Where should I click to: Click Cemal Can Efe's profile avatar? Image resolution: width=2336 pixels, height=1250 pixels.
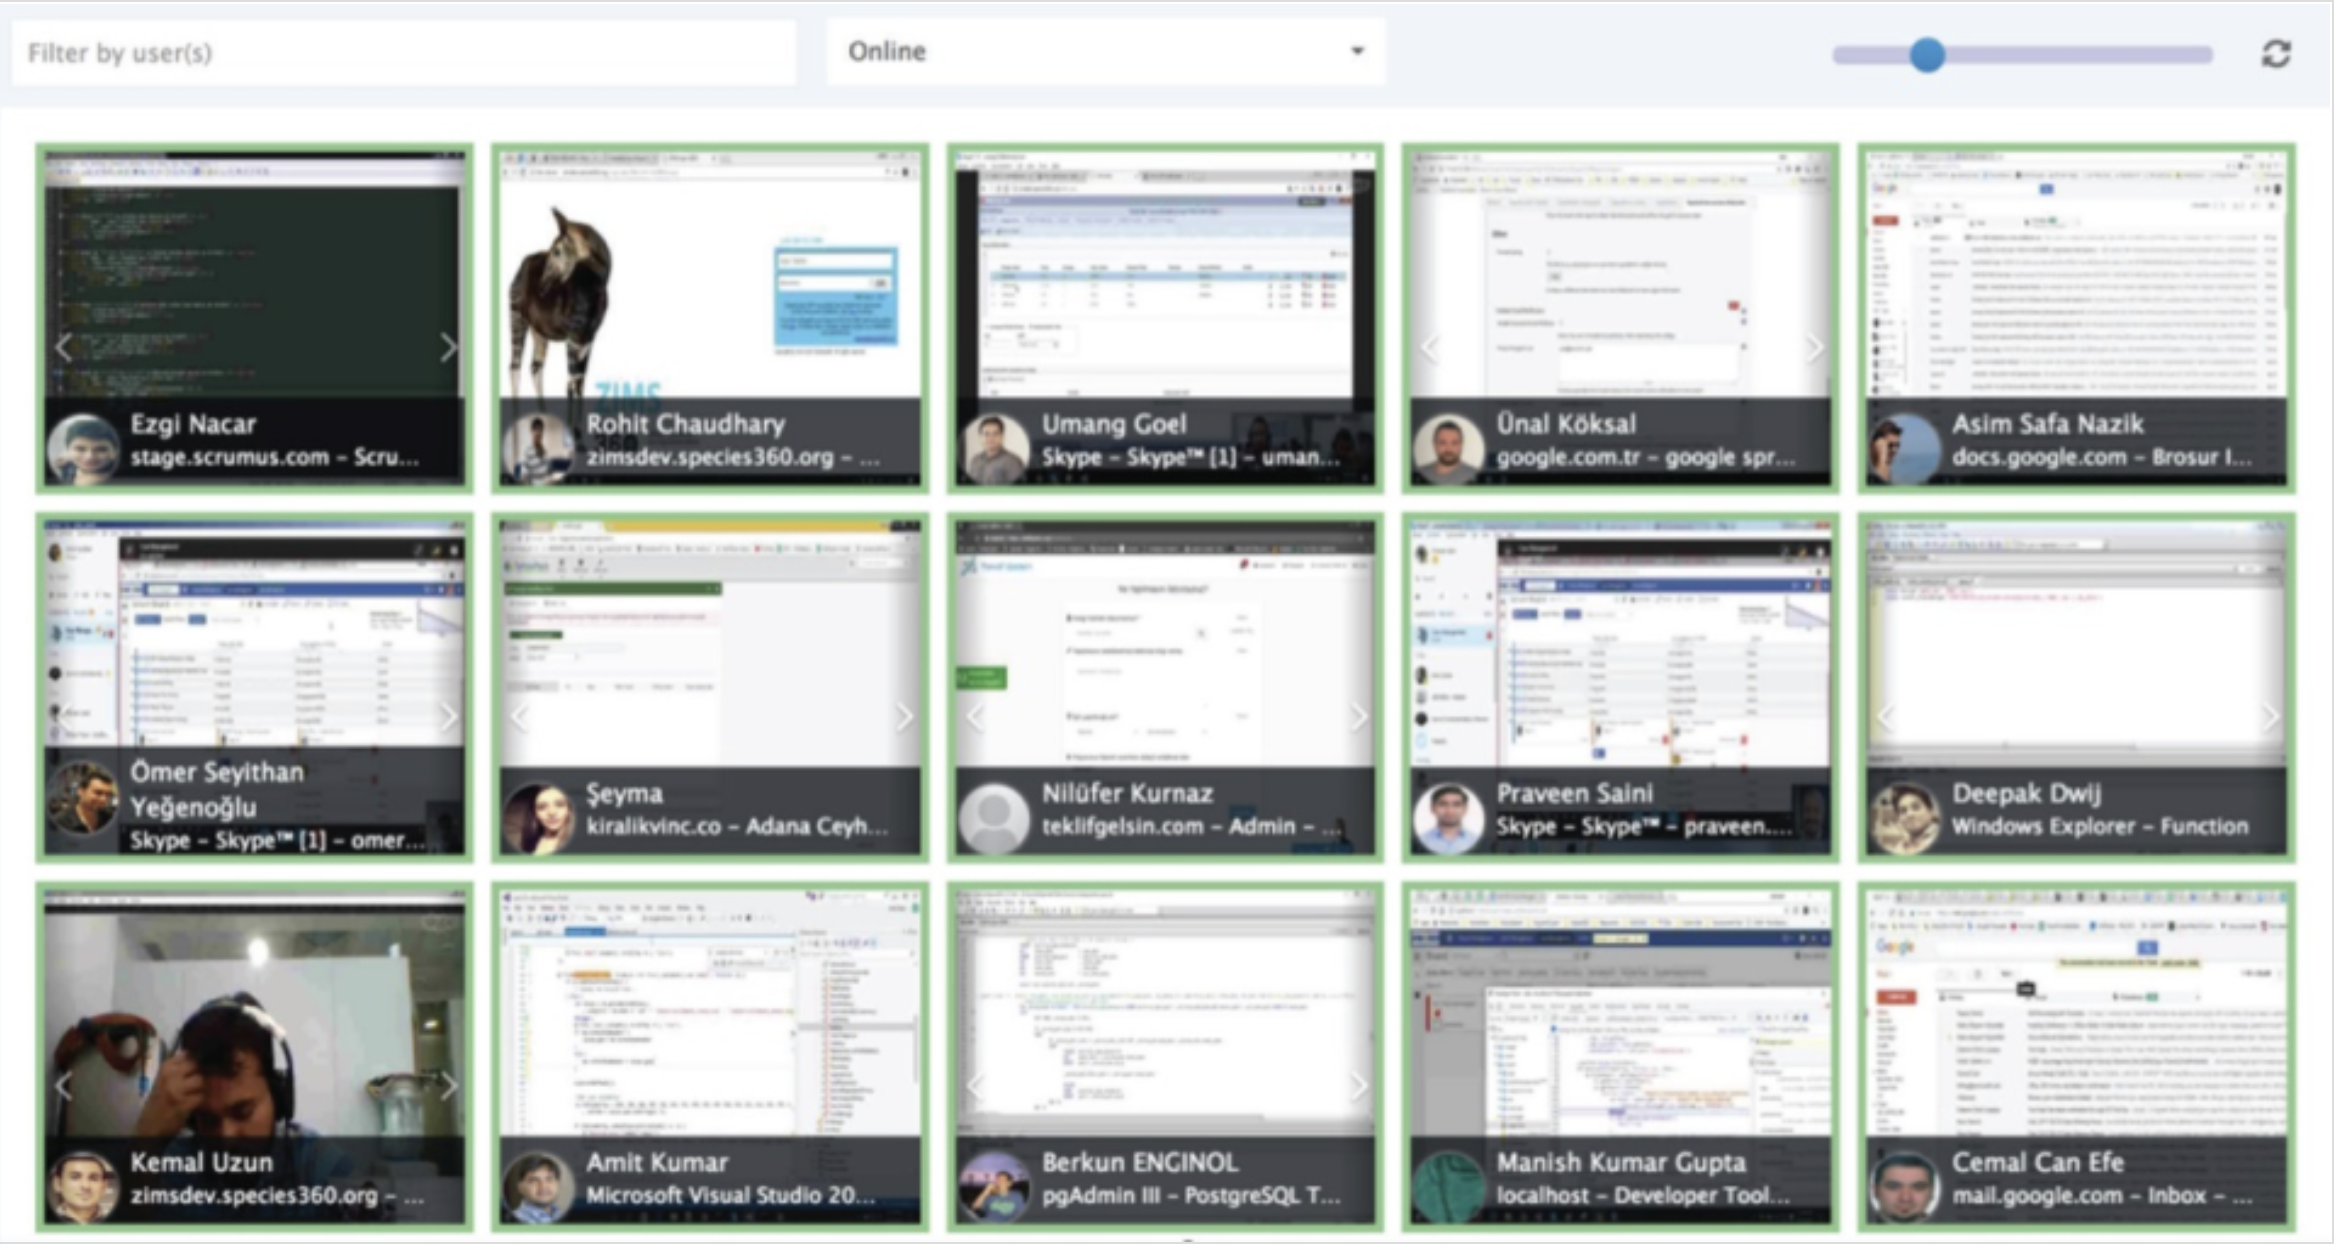click(x=1904, y=1186)
